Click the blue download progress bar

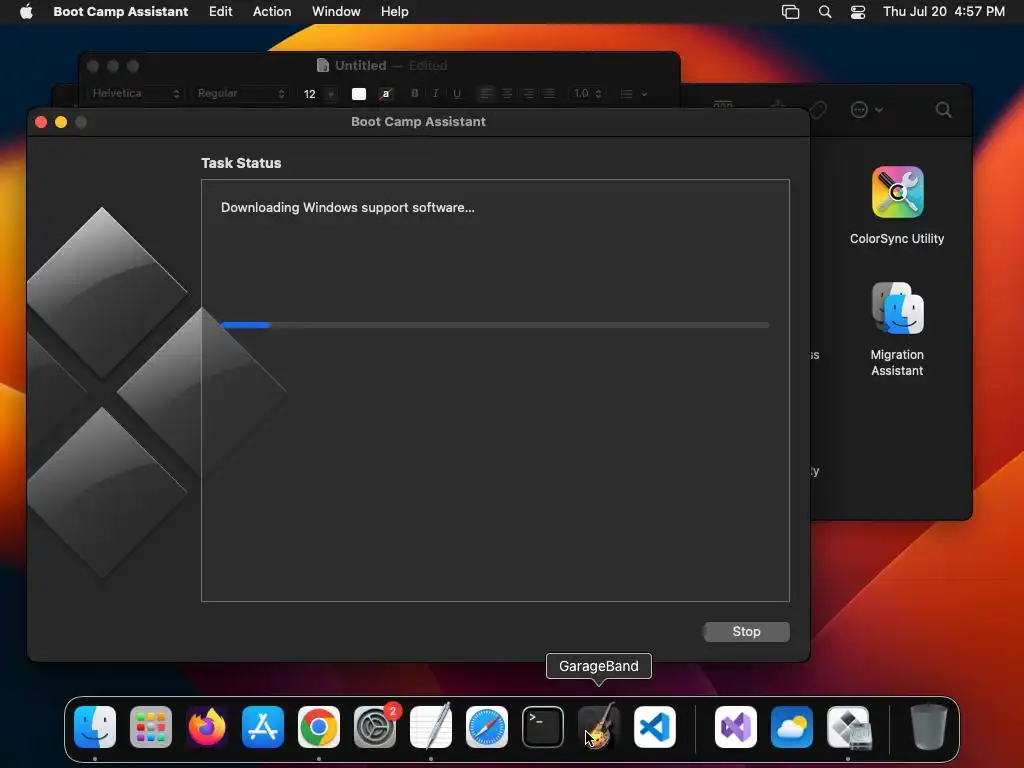(494, 325)
